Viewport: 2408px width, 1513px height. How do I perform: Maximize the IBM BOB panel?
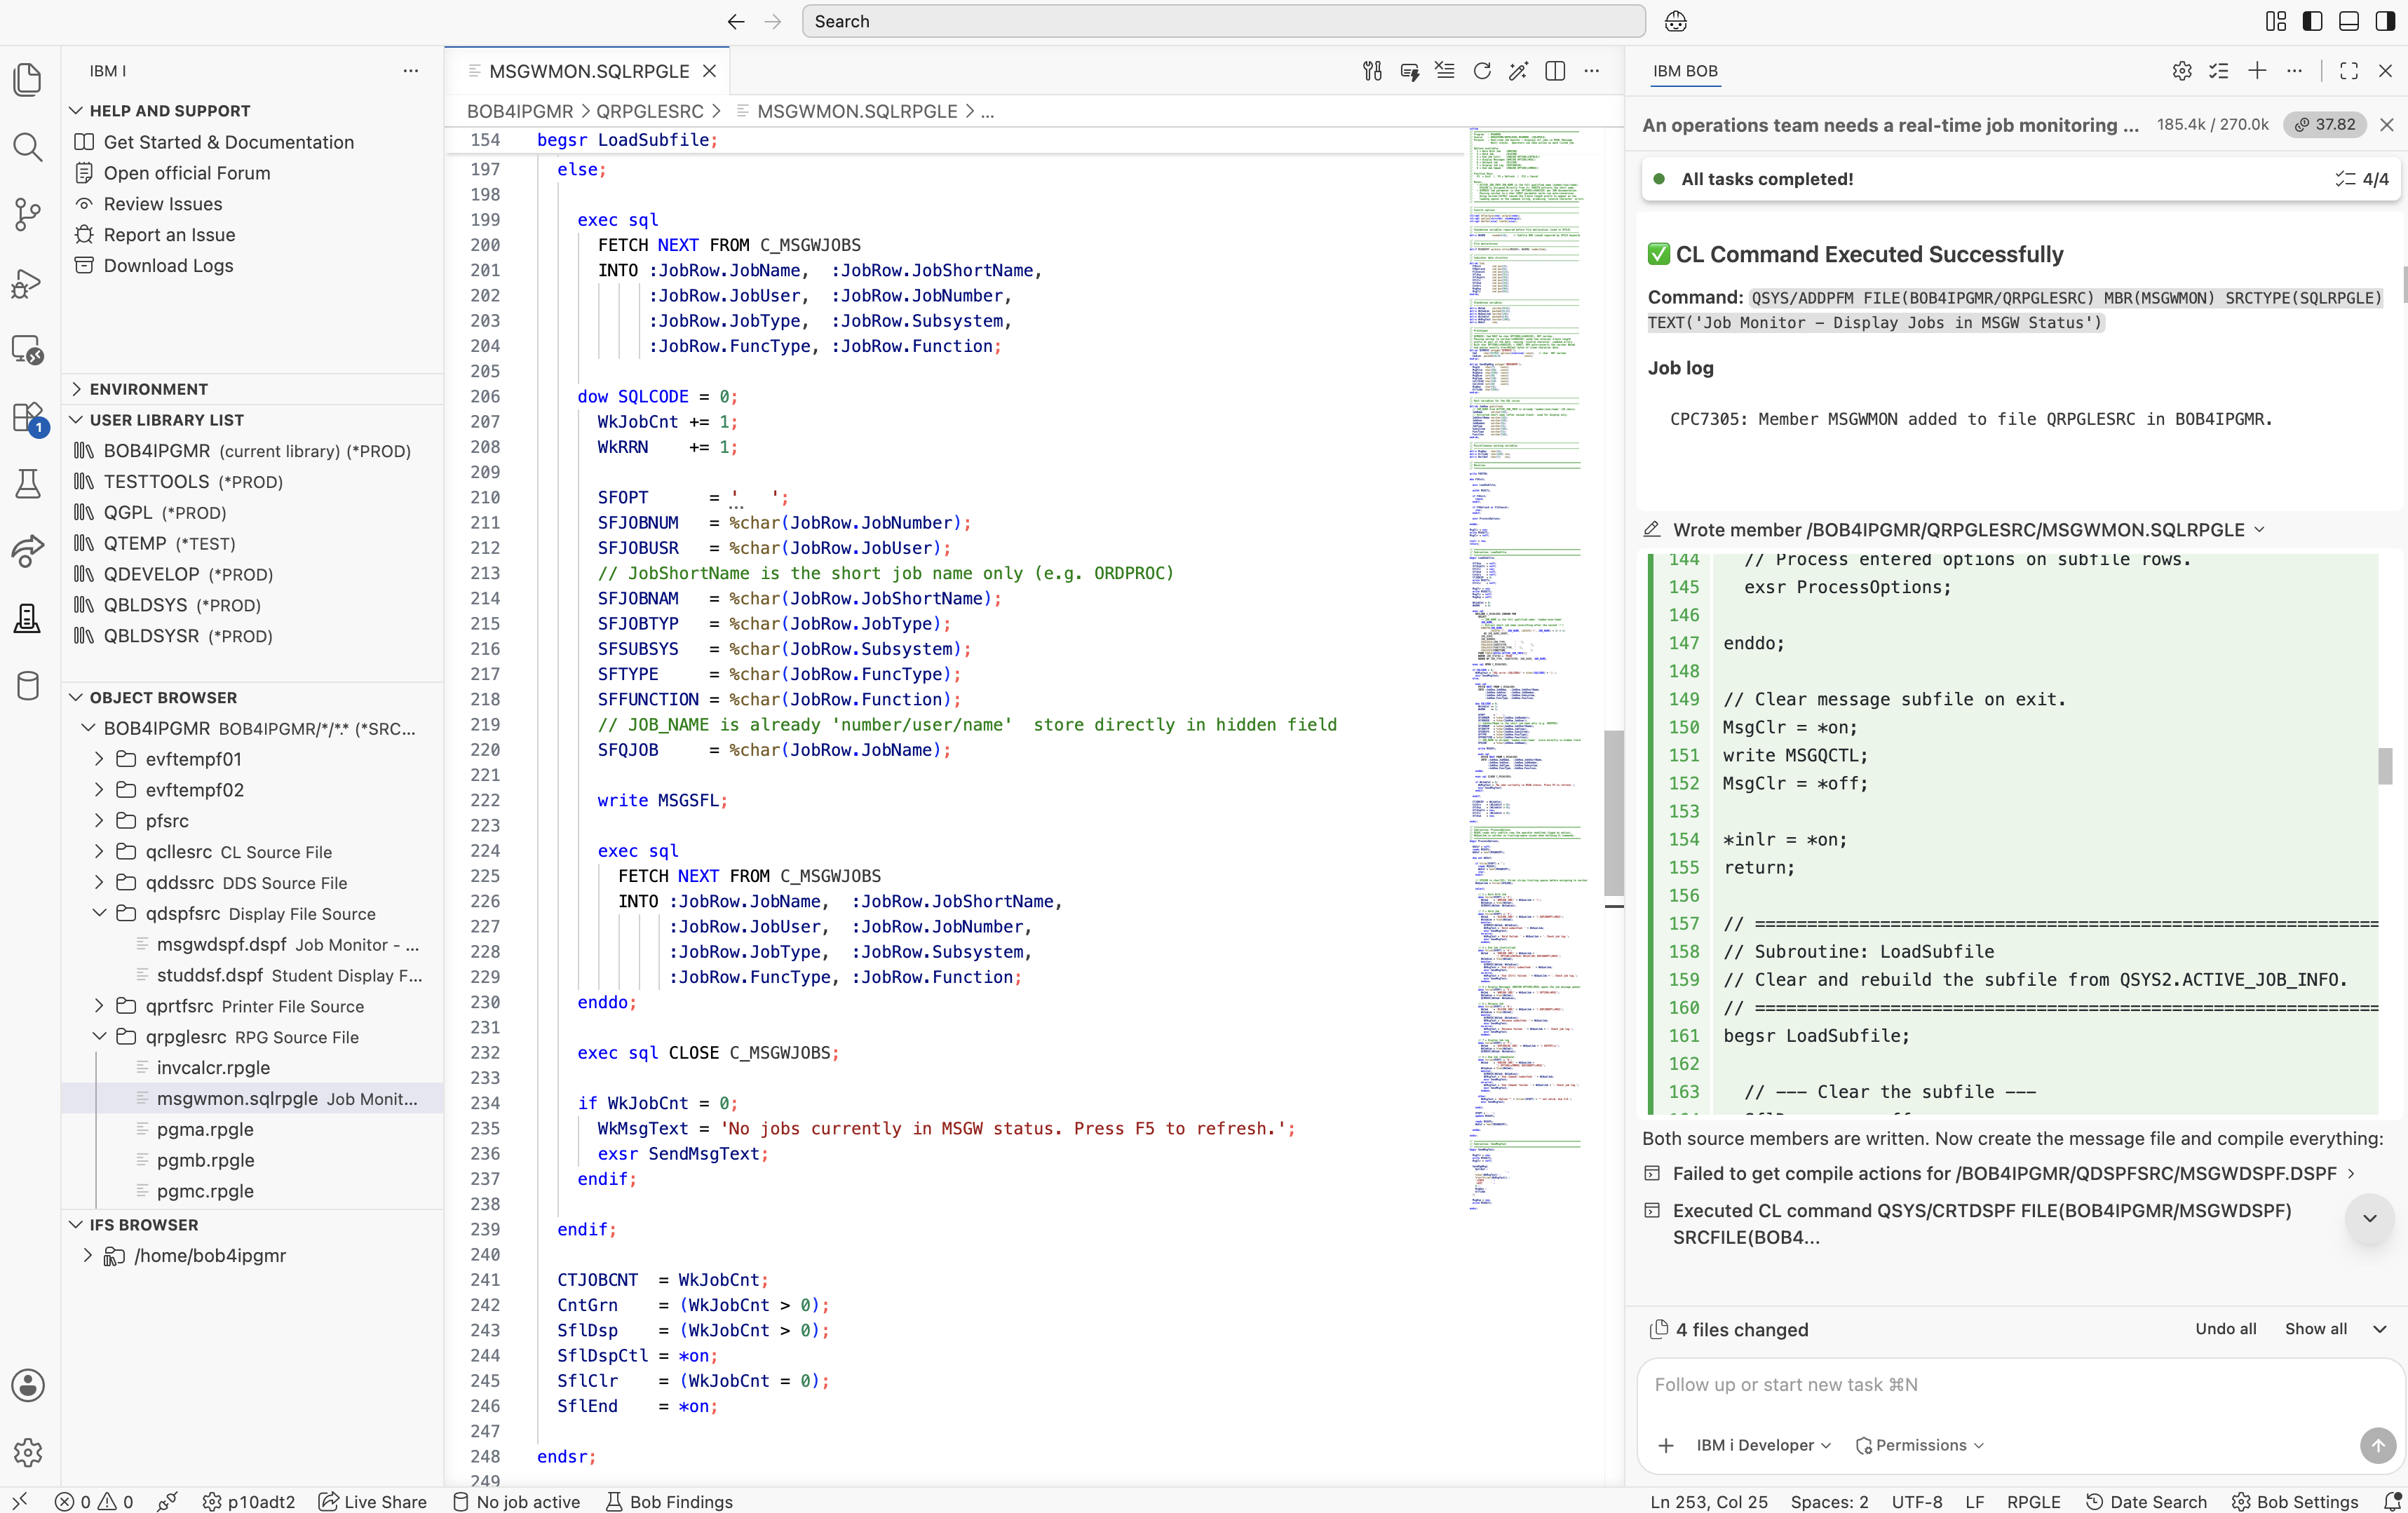pyautogui.click(x=2349, y=71)
